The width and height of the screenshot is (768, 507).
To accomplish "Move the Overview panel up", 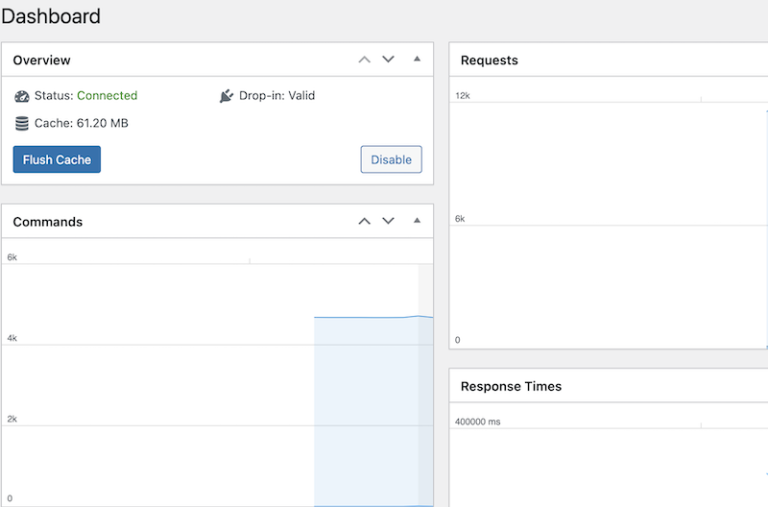I will (x=365, y=60).
